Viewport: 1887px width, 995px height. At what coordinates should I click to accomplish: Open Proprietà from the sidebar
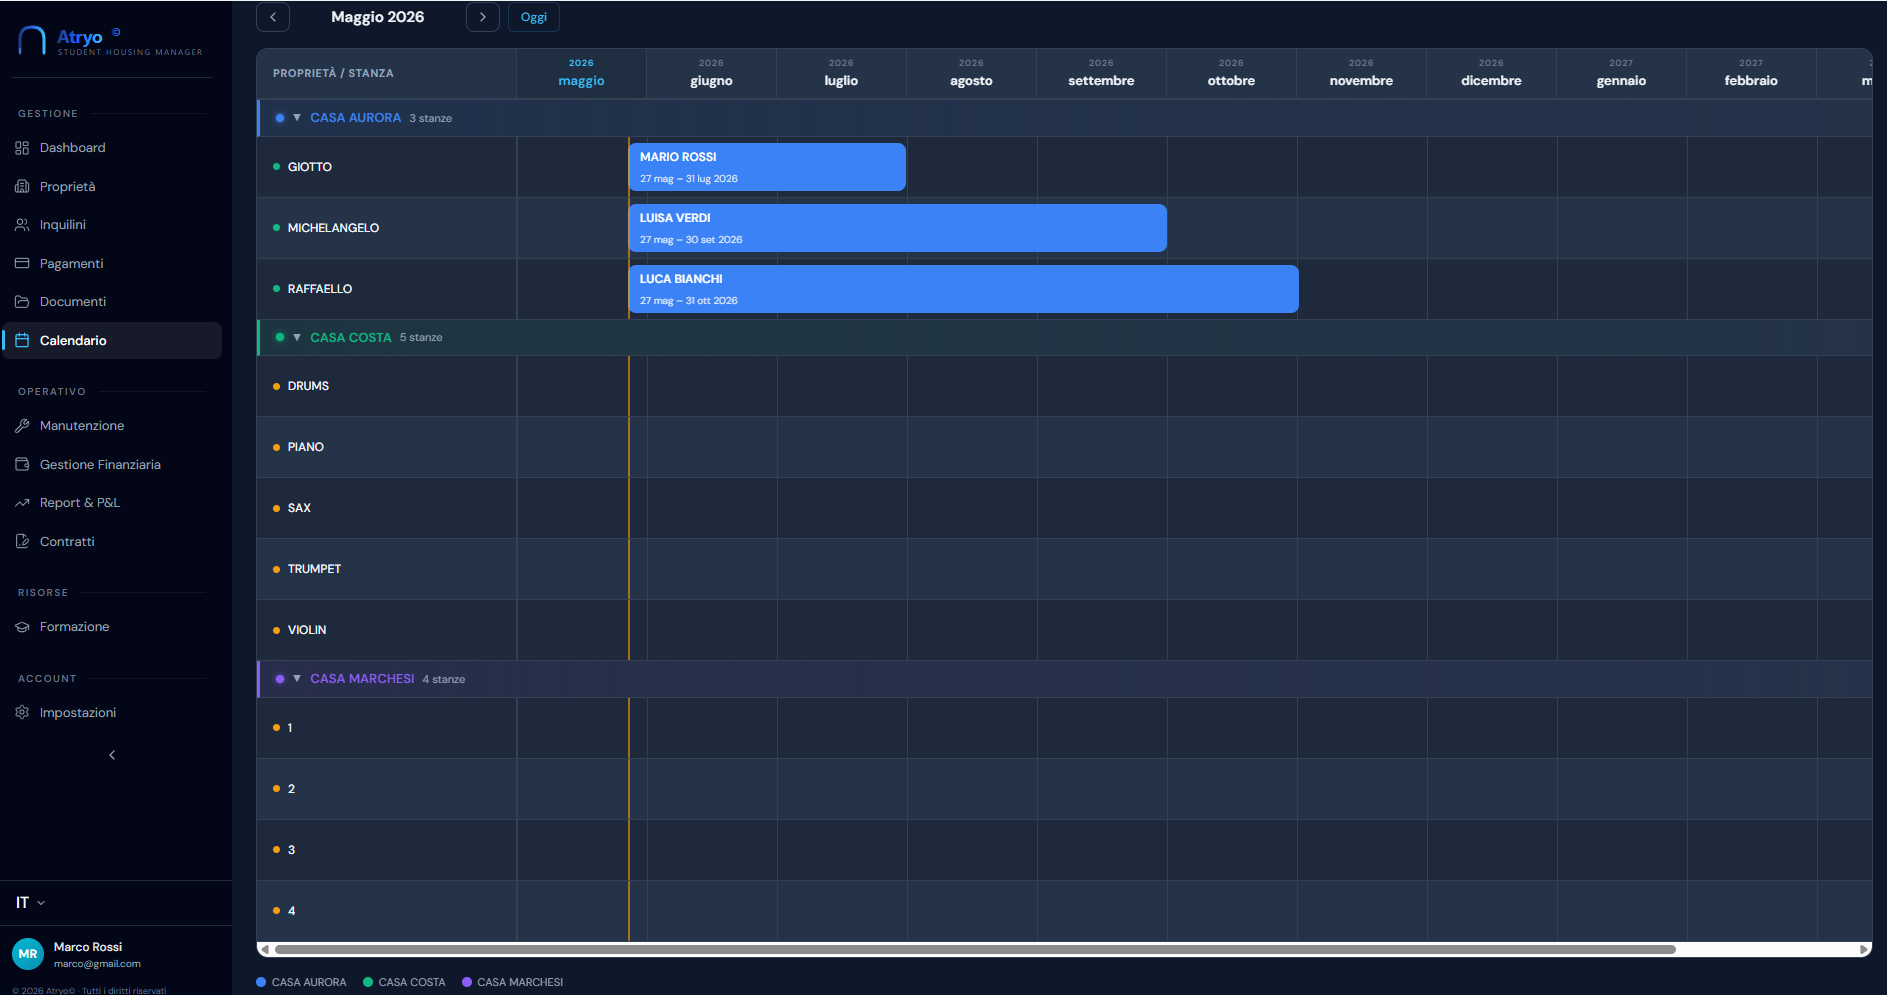pos(112,186)
